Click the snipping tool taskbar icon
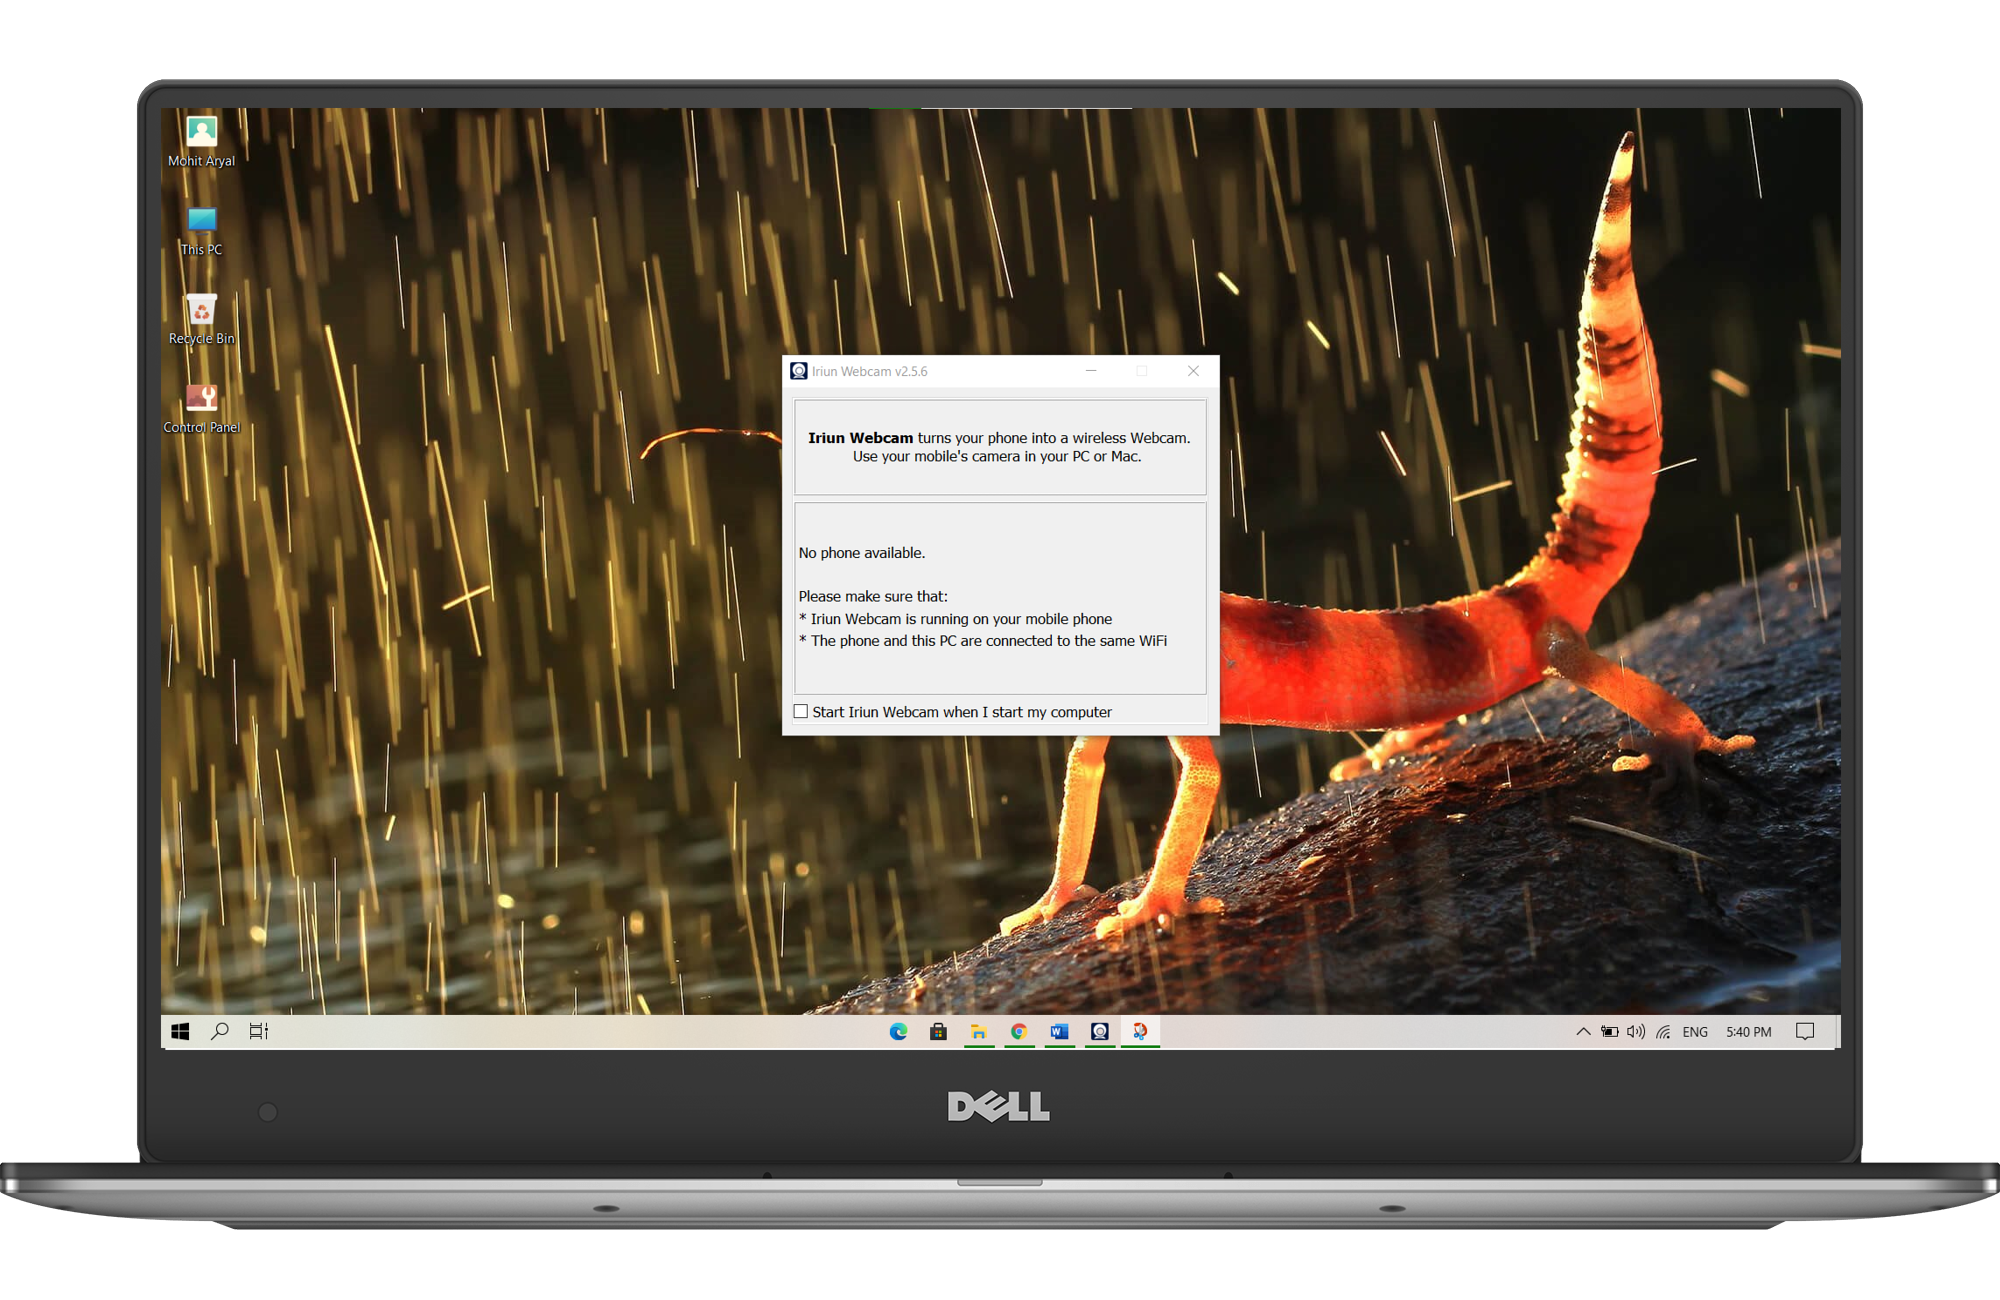2000x1300 pixels. (x=1140, y=1032)
